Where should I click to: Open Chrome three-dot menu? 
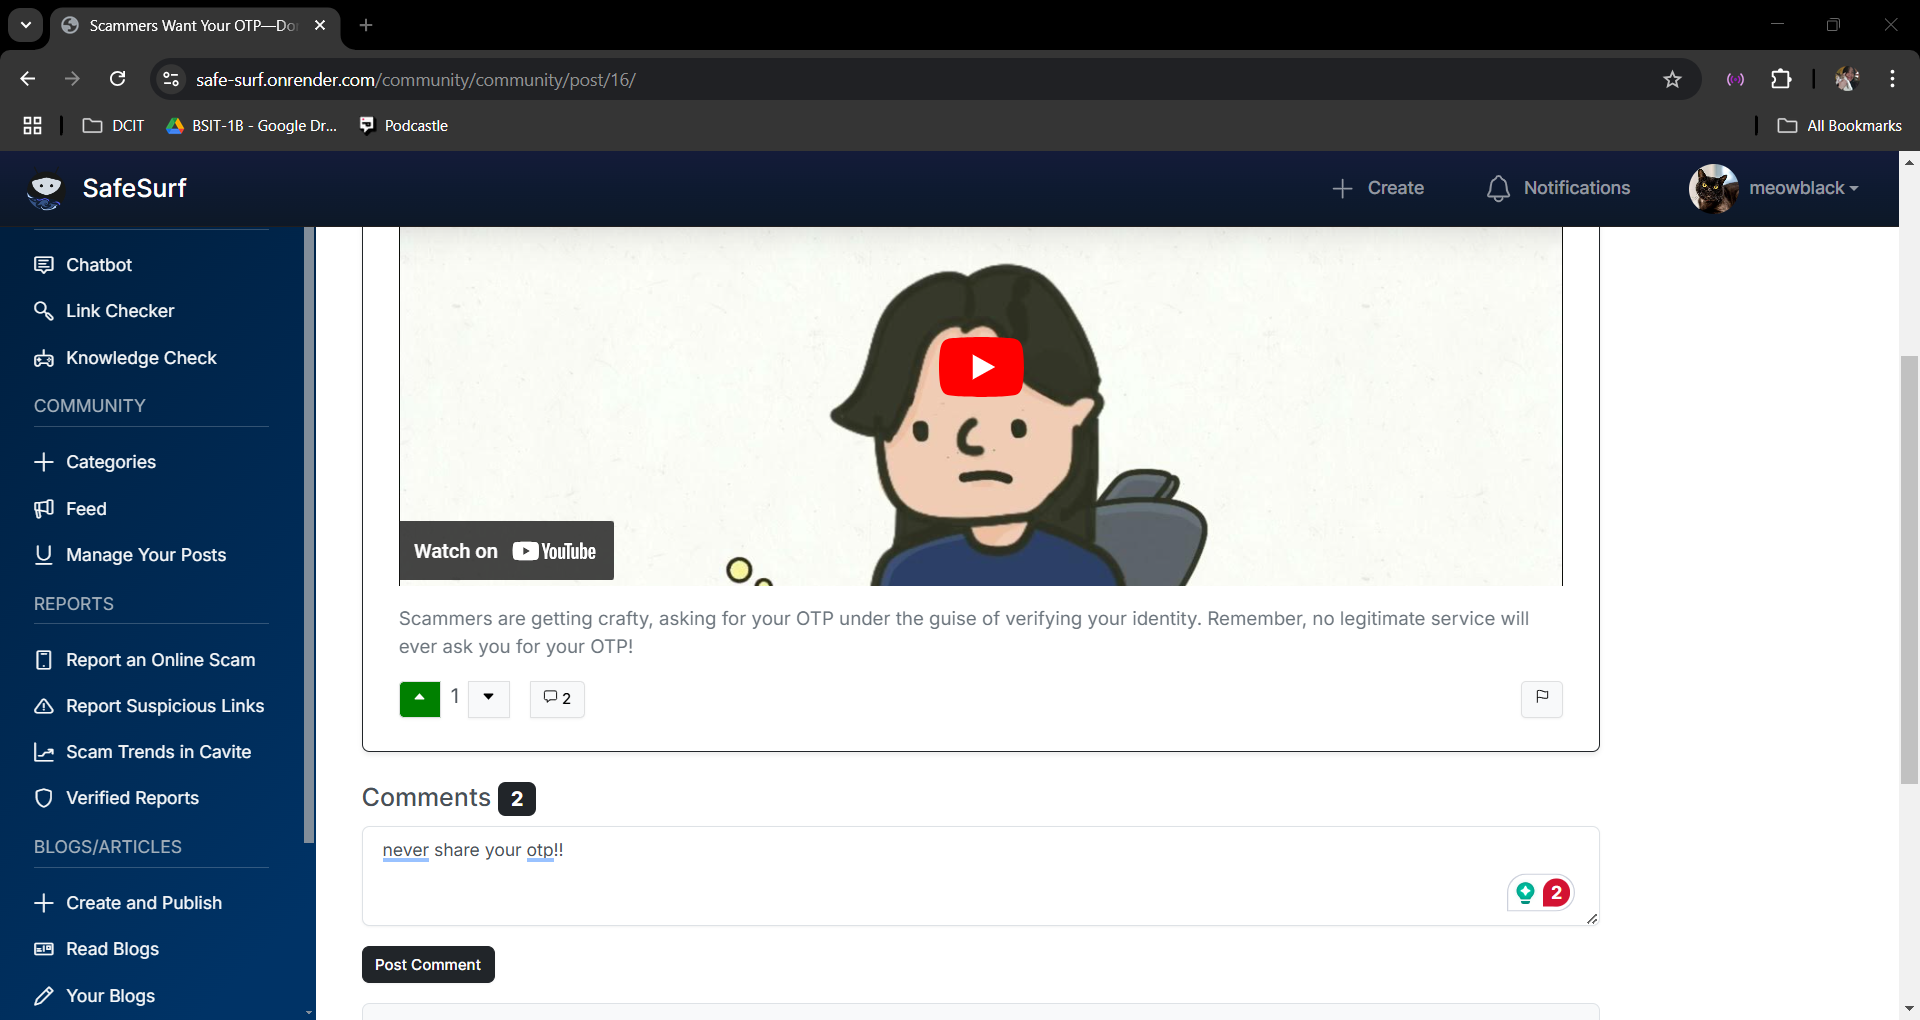point(1892,79)
